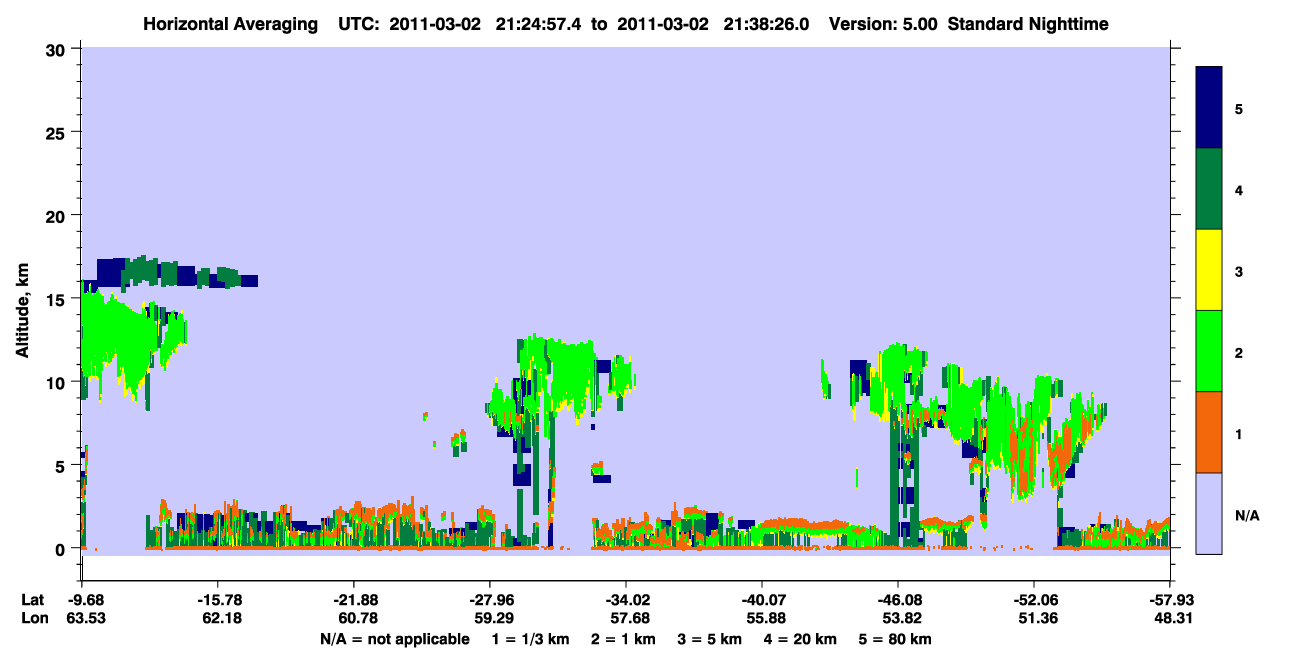Click the orange colorbar segment labeled 1
This screenshot has height=667, width=1300.
[x=1209, y=432]
